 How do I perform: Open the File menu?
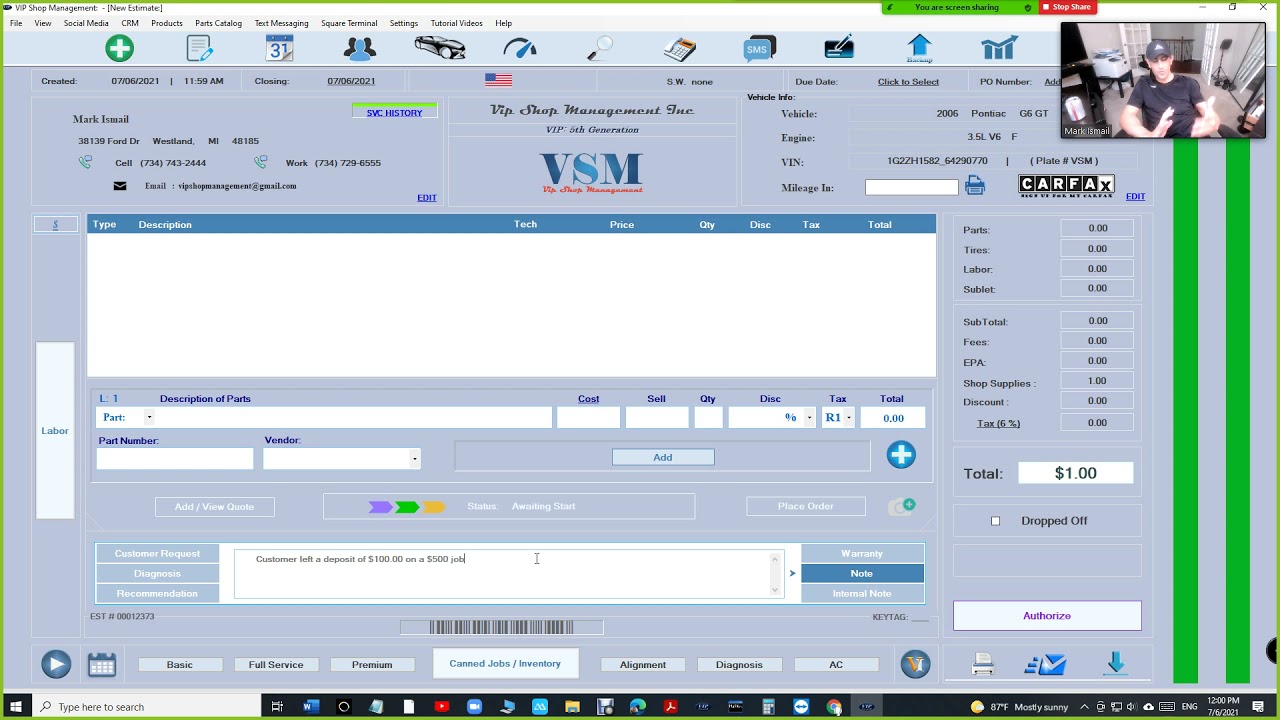pyautogui.click(x=16, y=23)
